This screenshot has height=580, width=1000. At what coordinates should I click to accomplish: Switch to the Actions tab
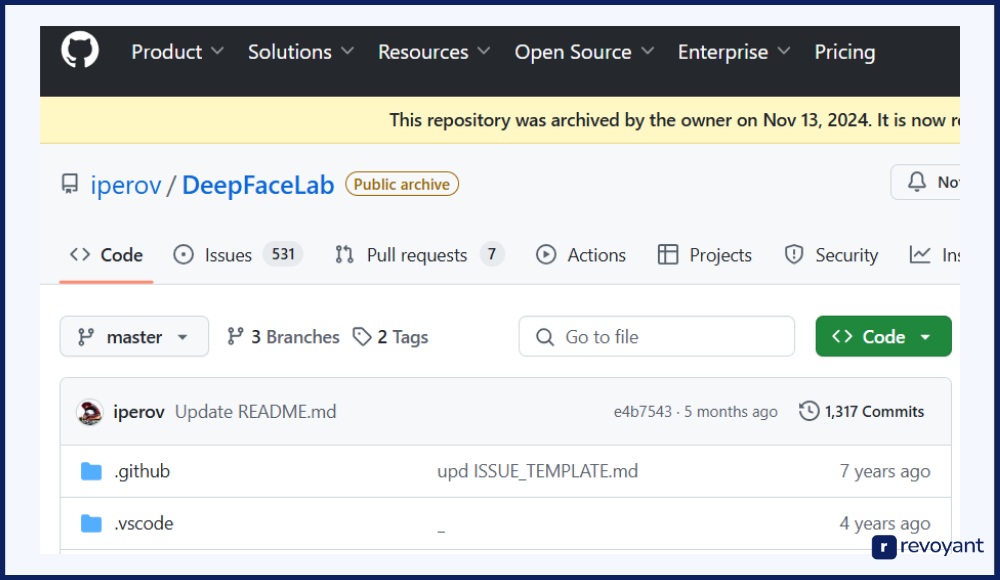(x=580, y=255)
